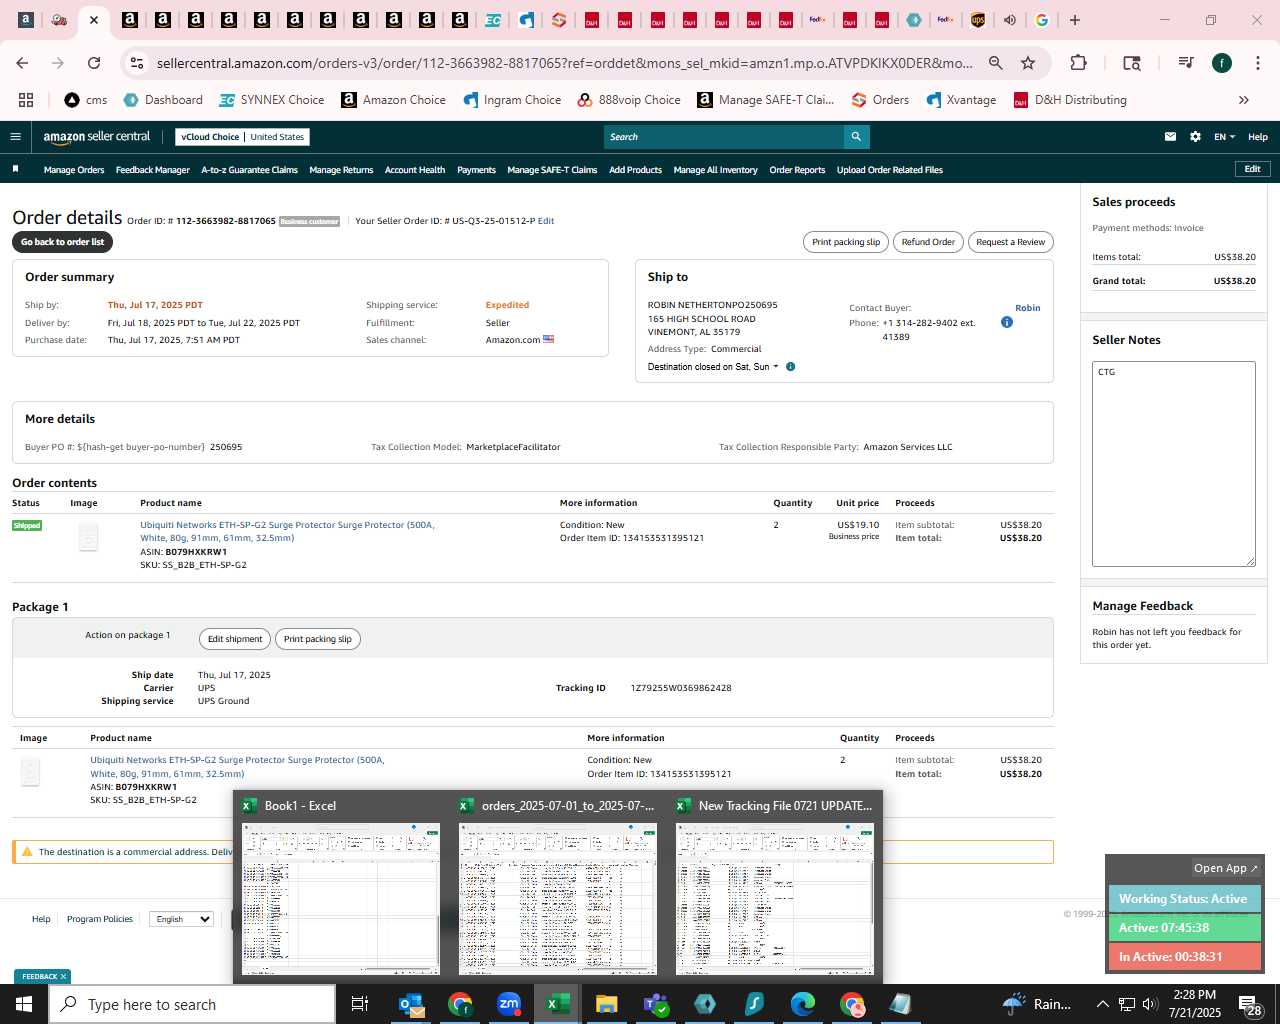Open the vCloud Choice United States account switcher
The width and height of the screenshot is (1280, 1024).
tap(242, 137)
